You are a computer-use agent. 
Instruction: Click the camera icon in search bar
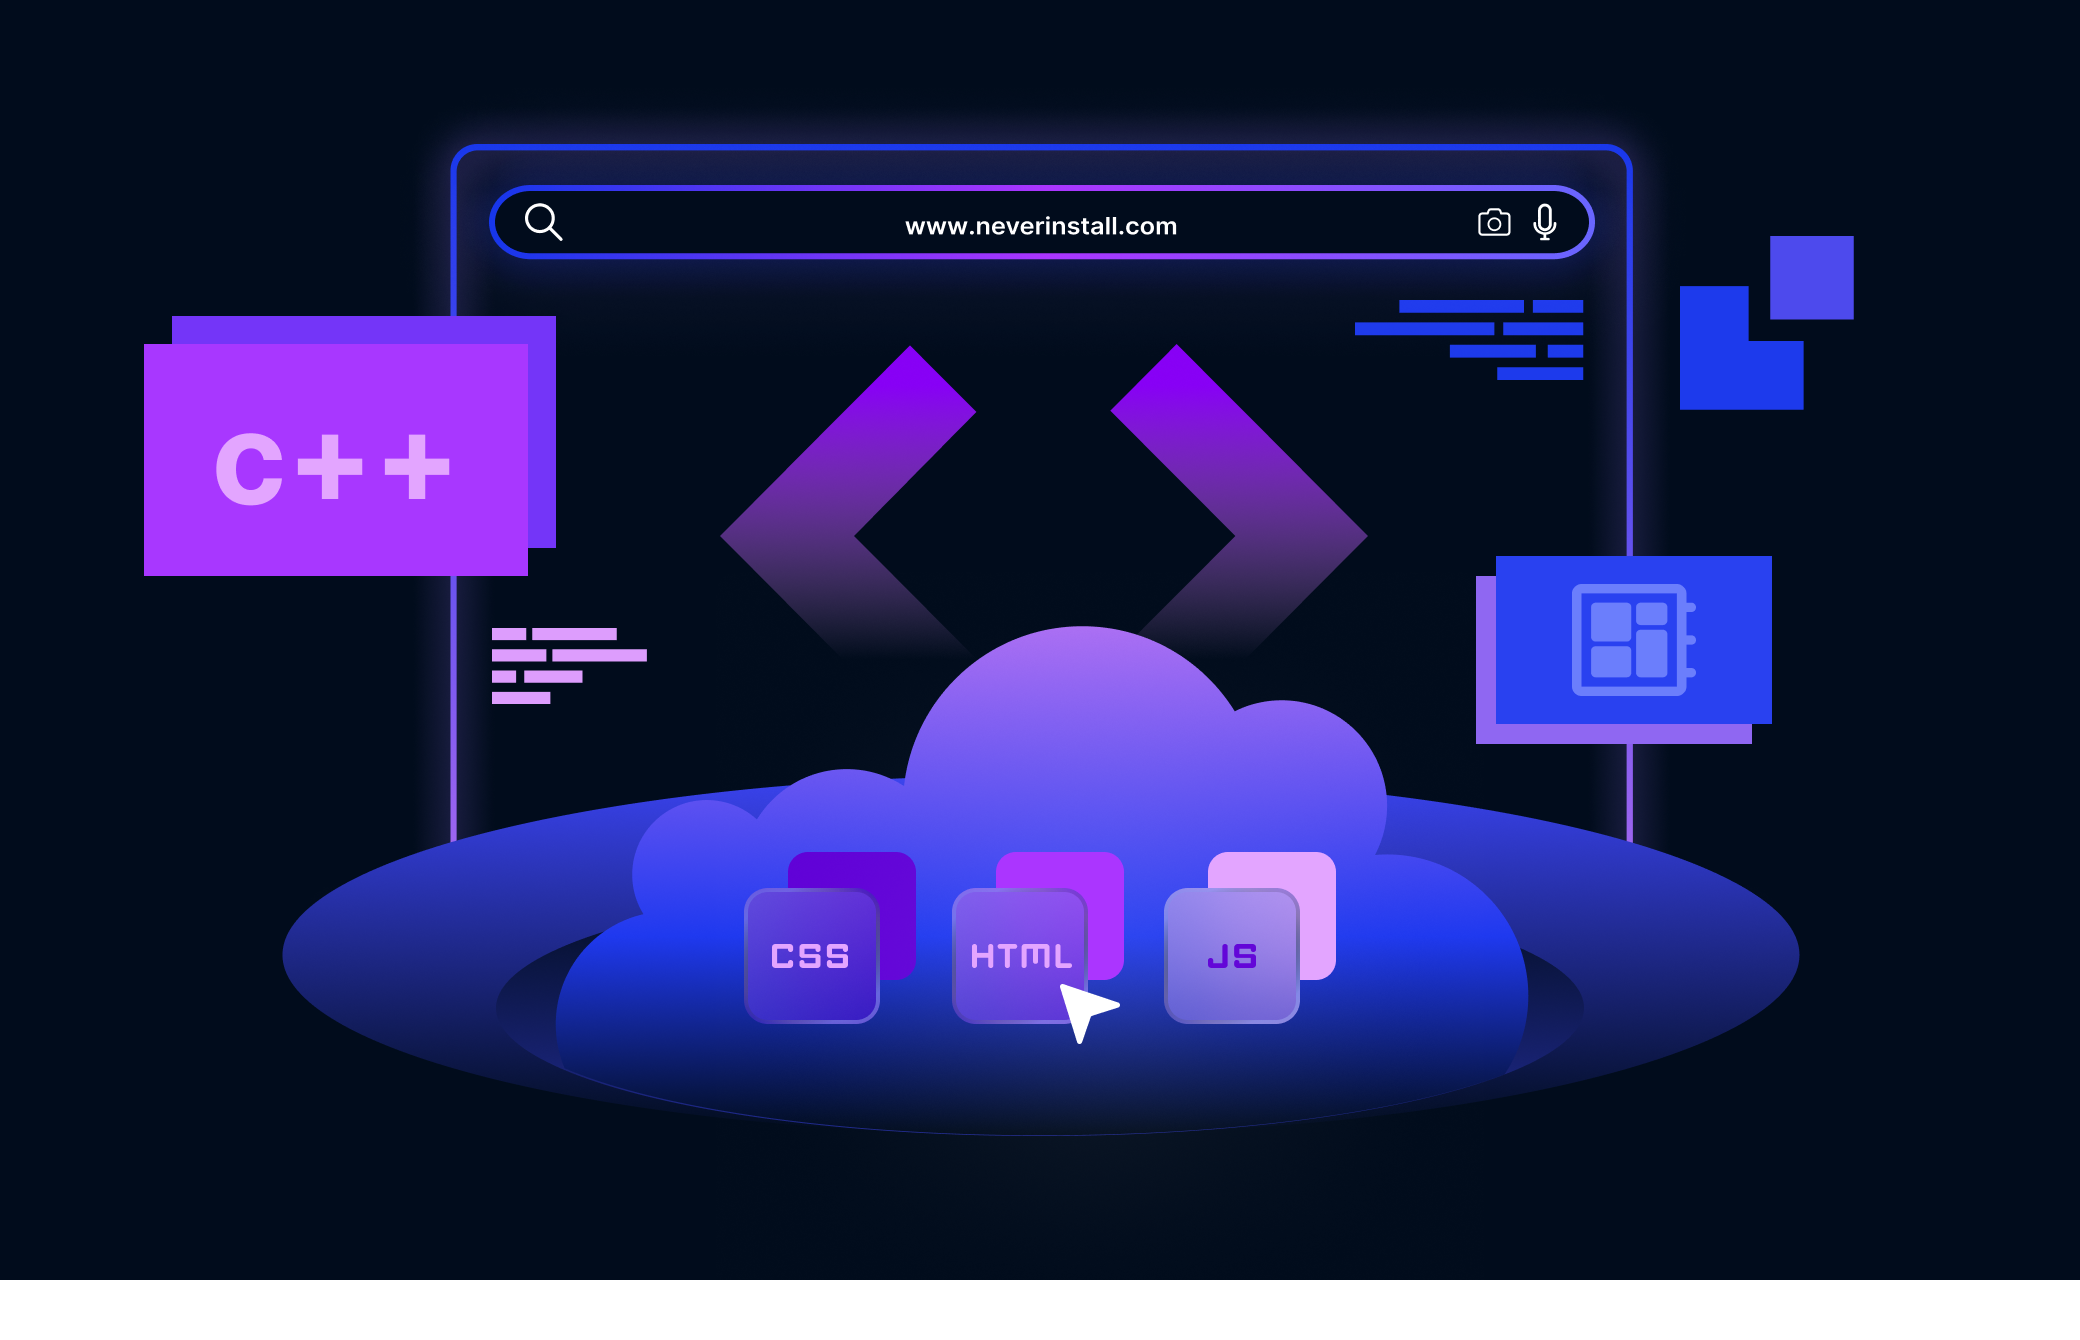[1494, 222]
